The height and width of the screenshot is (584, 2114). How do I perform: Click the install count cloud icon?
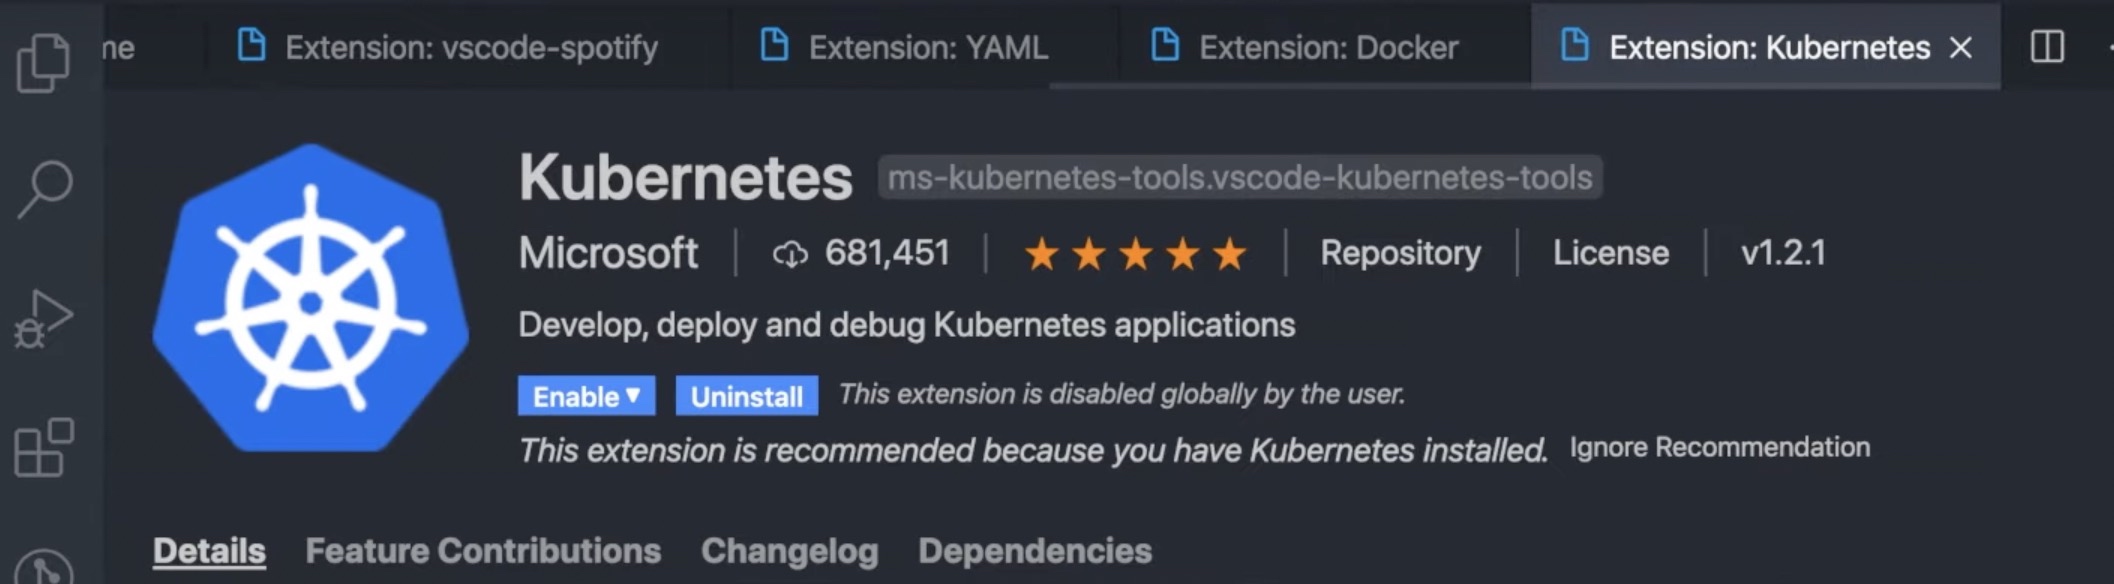point(789,254)
